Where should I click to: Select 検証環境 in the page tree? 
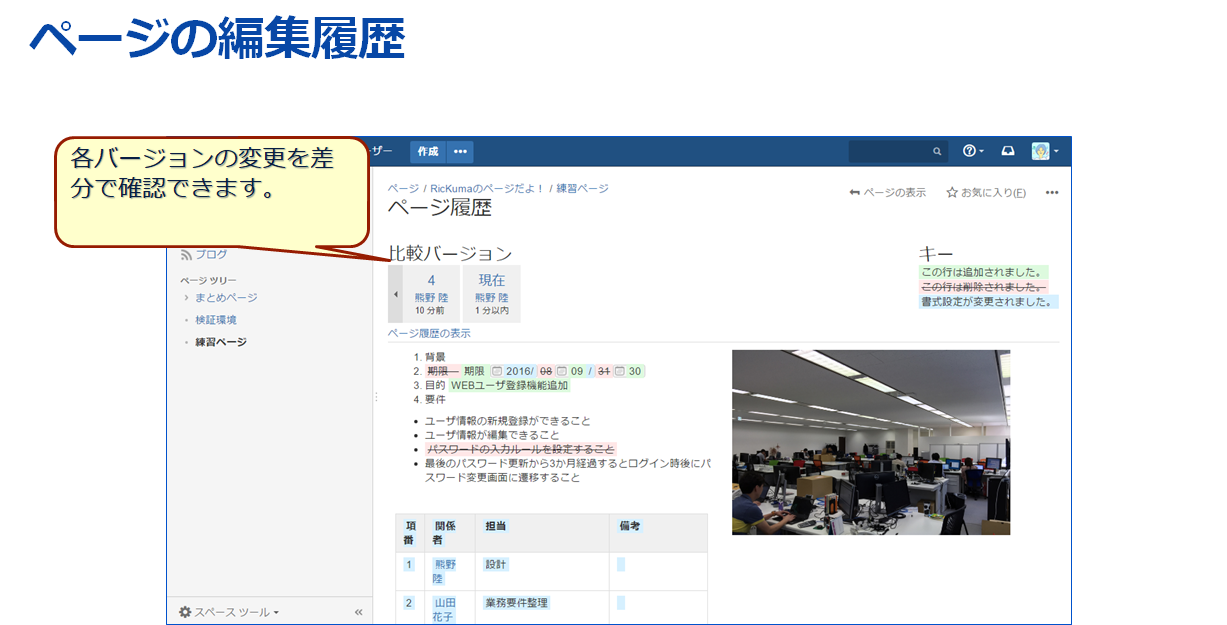(216, 320)
